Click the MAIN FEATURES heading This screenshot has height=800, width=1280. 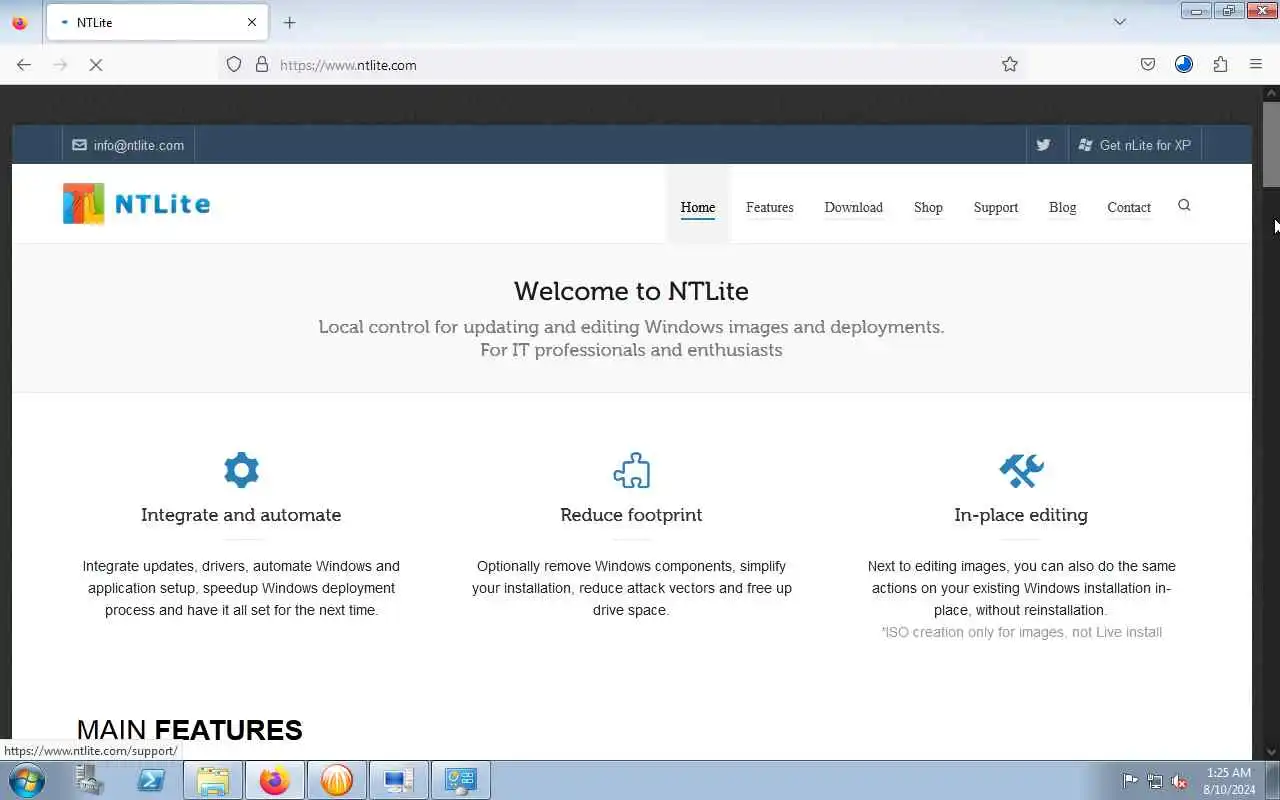(x=189, y=730)
